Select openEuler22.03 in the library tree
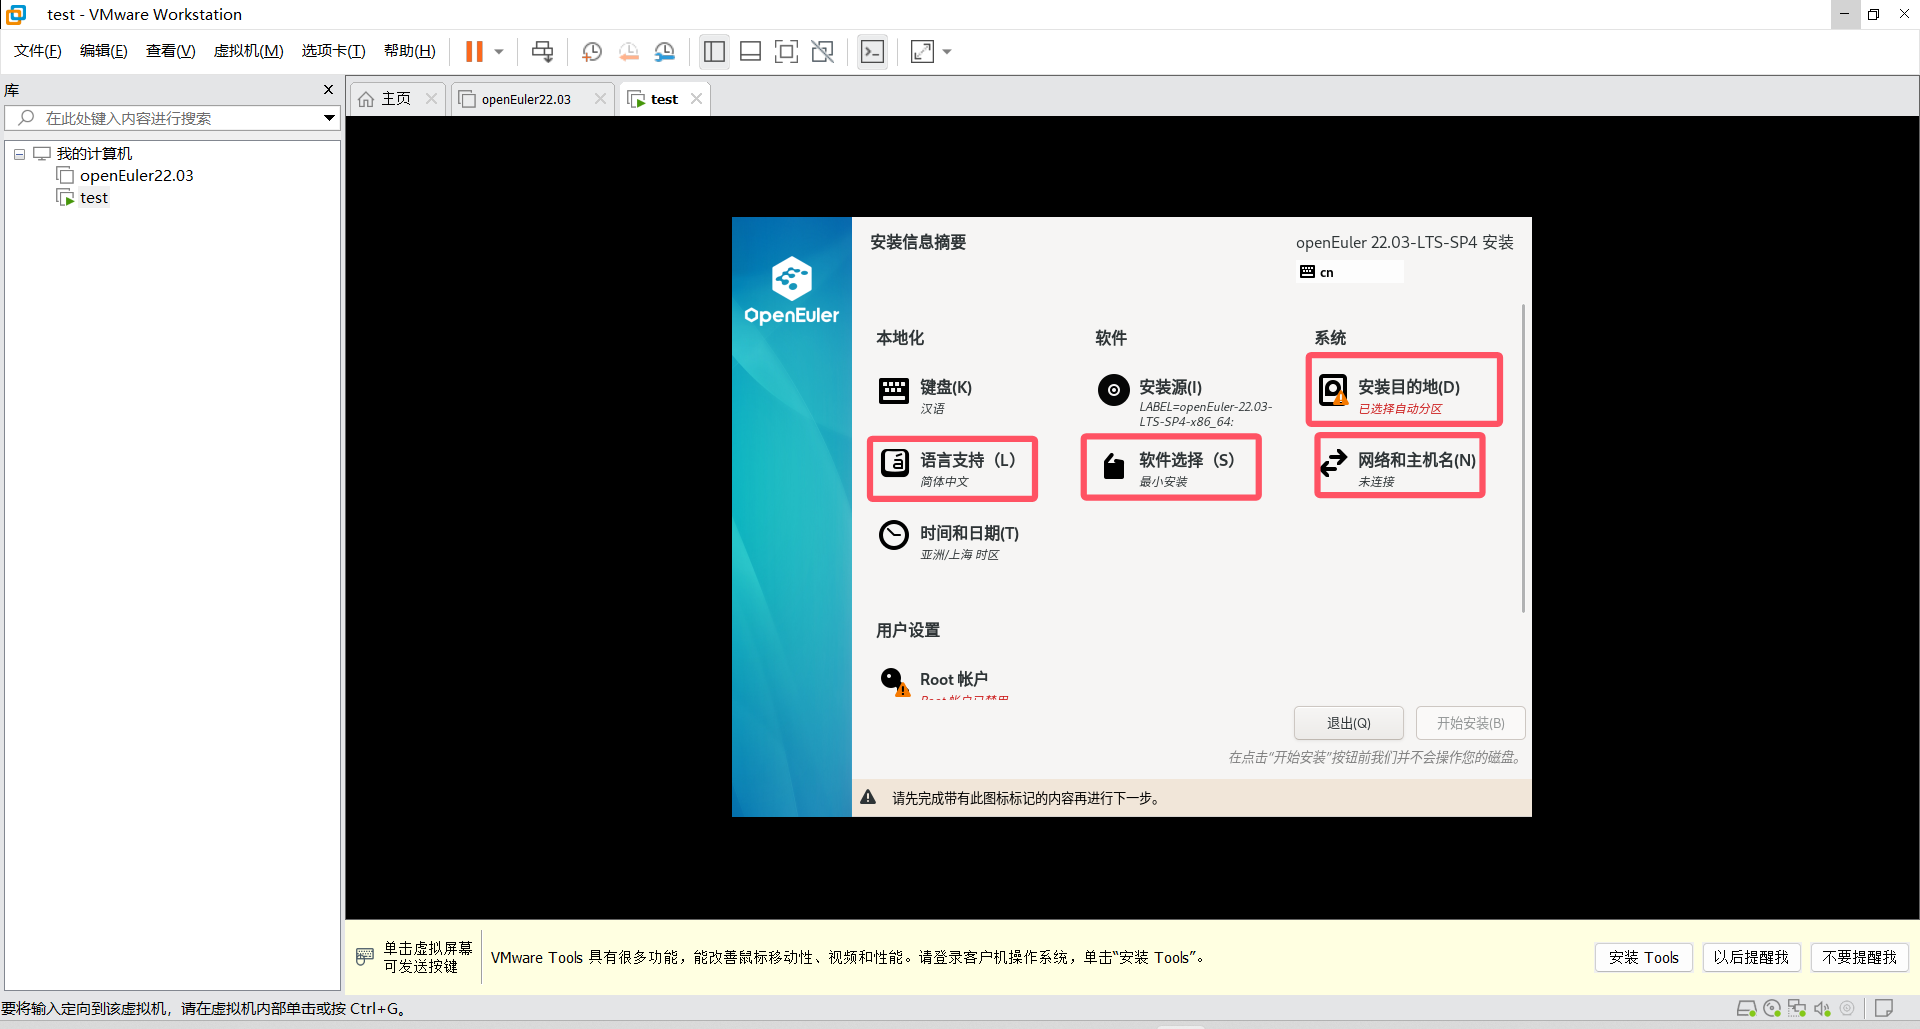This screenshot has width=1920, height=1029. click(x=136, y=176)
